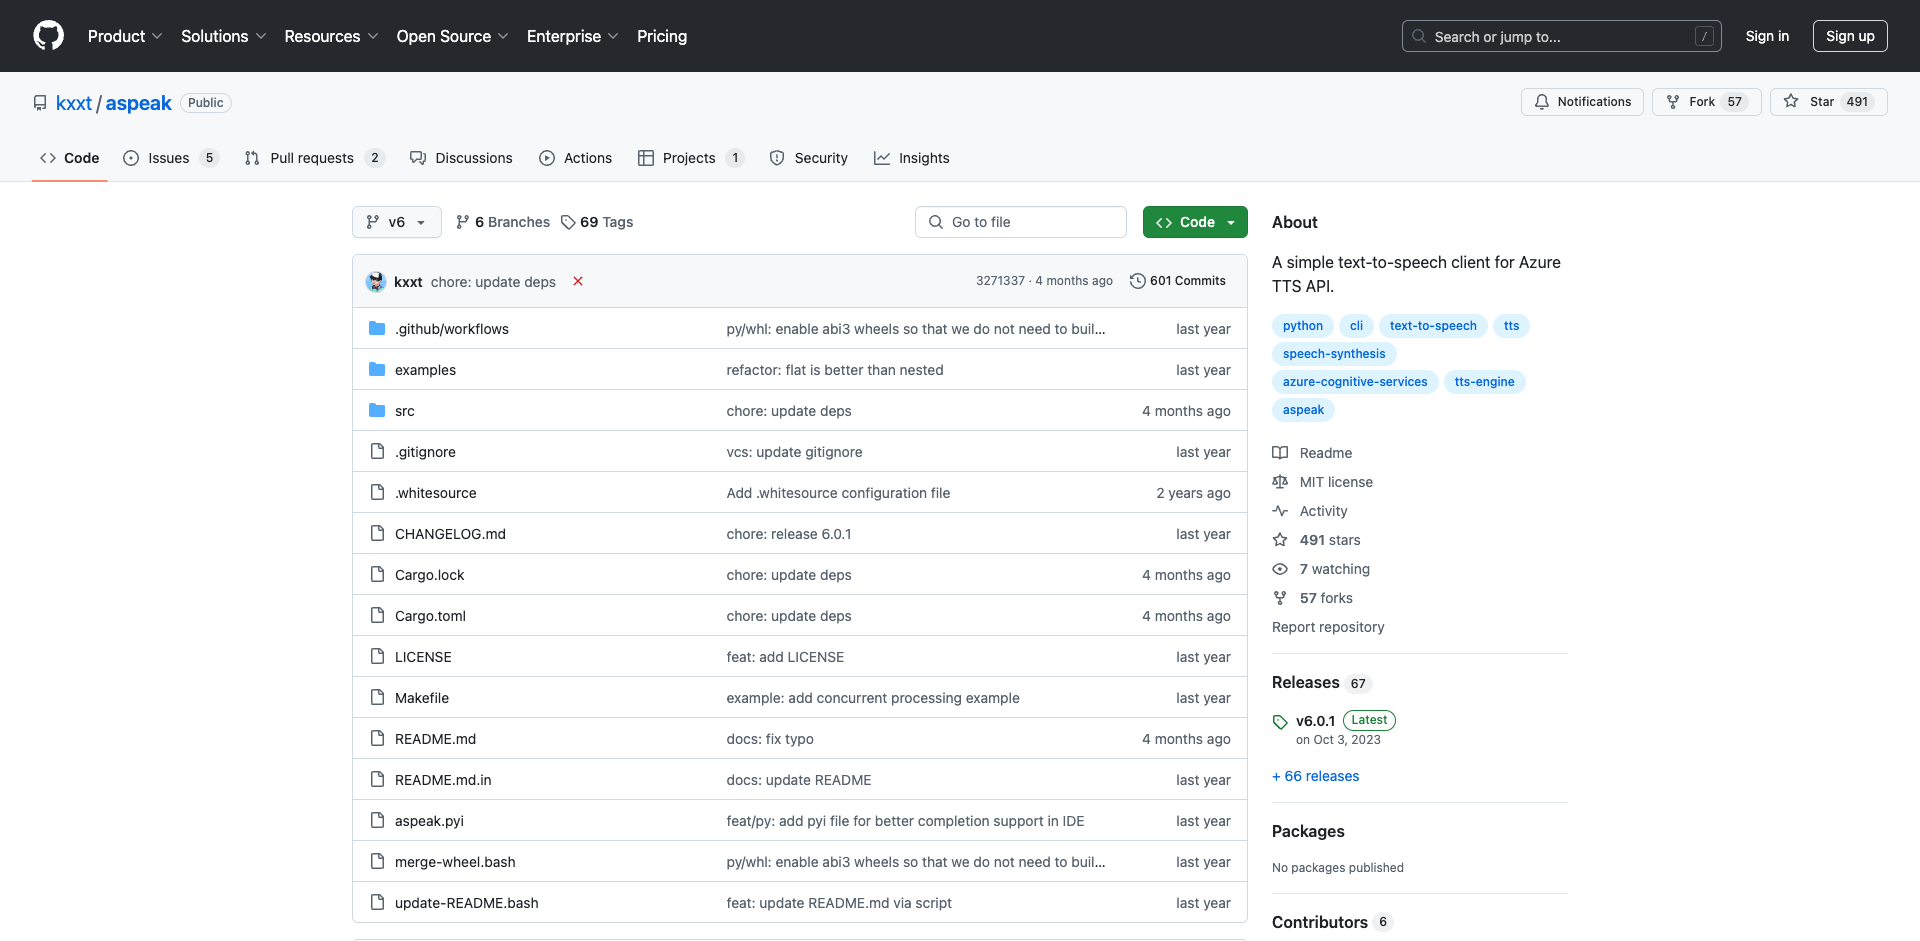Click the MIT license scale icon
This screenshot has width=1920, height=941.
[x=1280, y=482]
